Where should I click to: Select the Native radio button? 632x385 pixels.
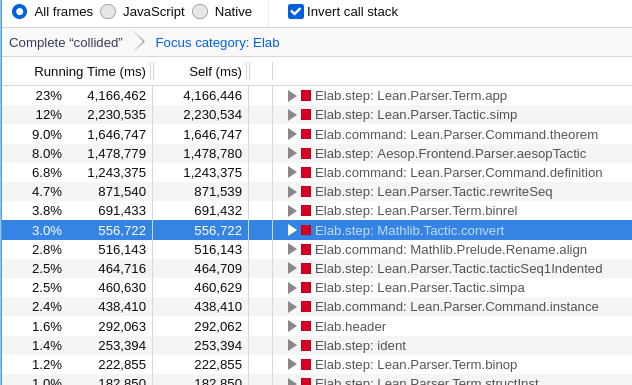(x=200, y=12)
